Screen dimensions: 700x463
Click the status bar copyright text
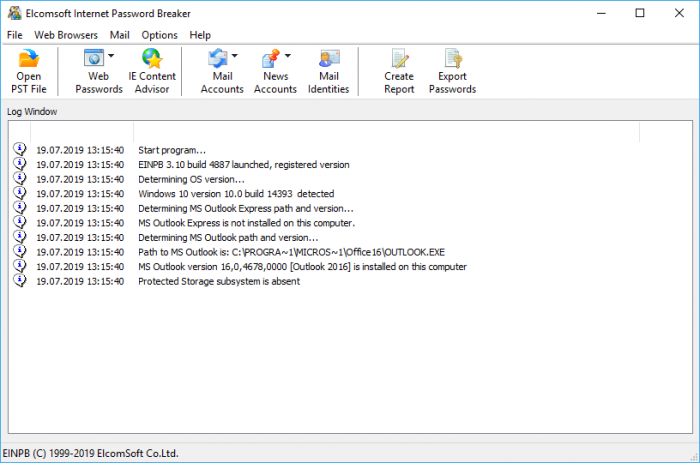click(x=91, y=453)
